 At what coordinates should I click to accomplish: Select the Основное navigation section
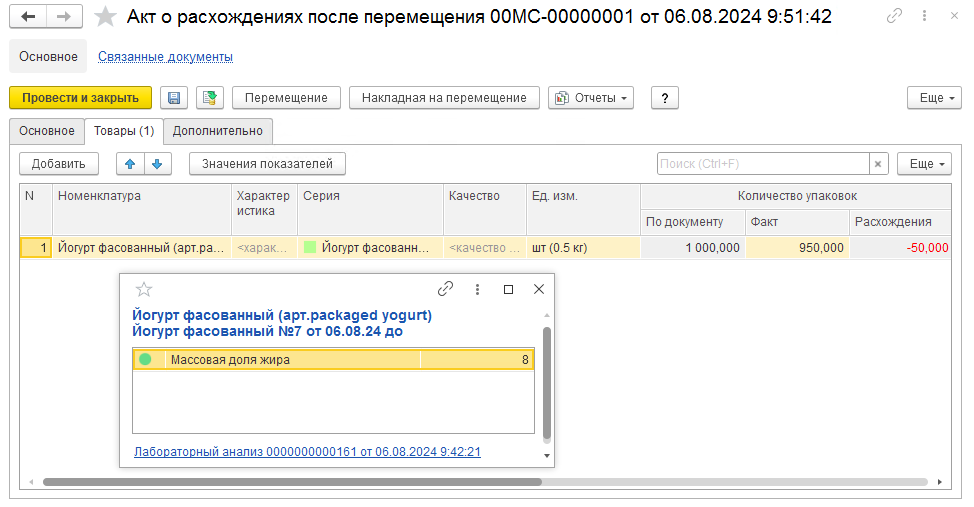(x=48, y=57)
